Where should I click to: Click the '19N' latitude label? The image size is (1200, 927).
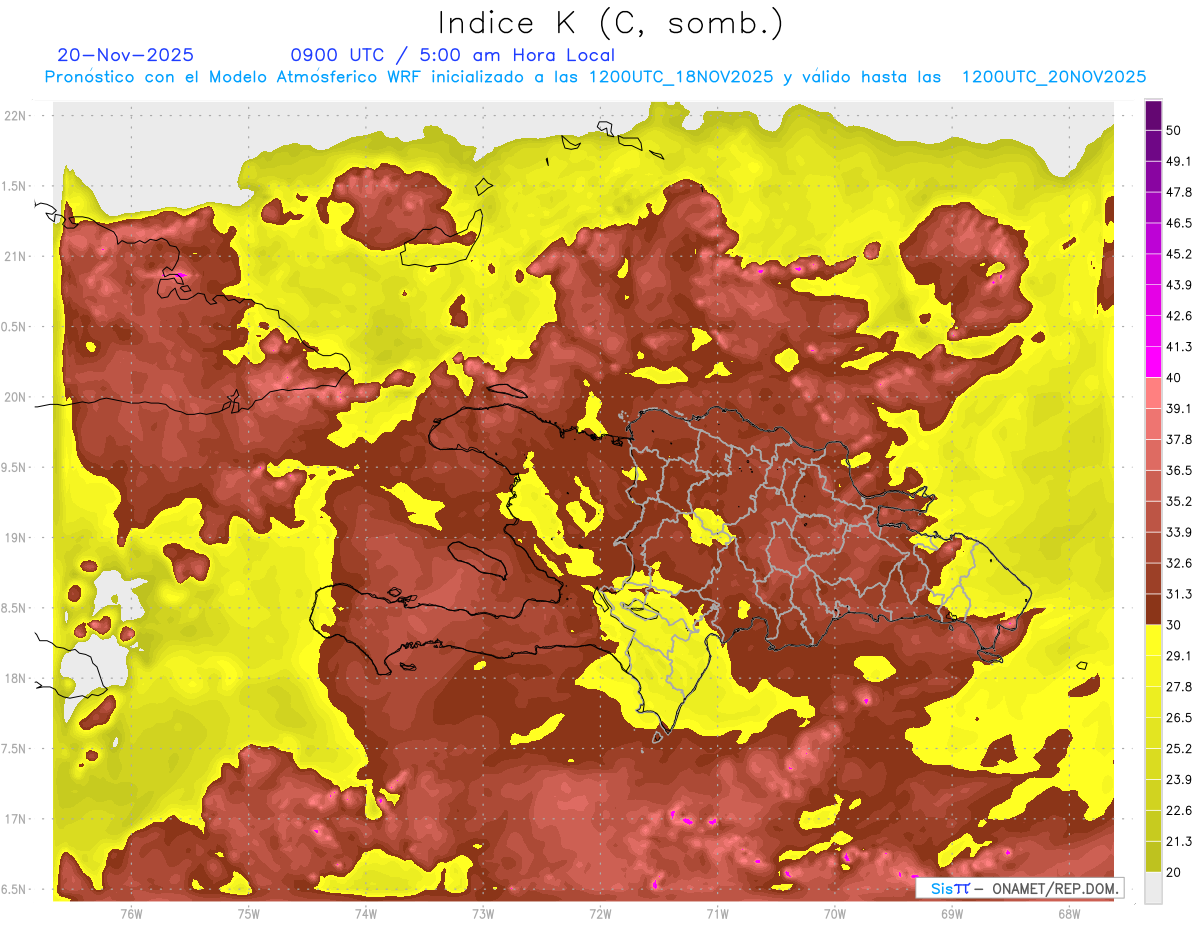tap(17, 537)
